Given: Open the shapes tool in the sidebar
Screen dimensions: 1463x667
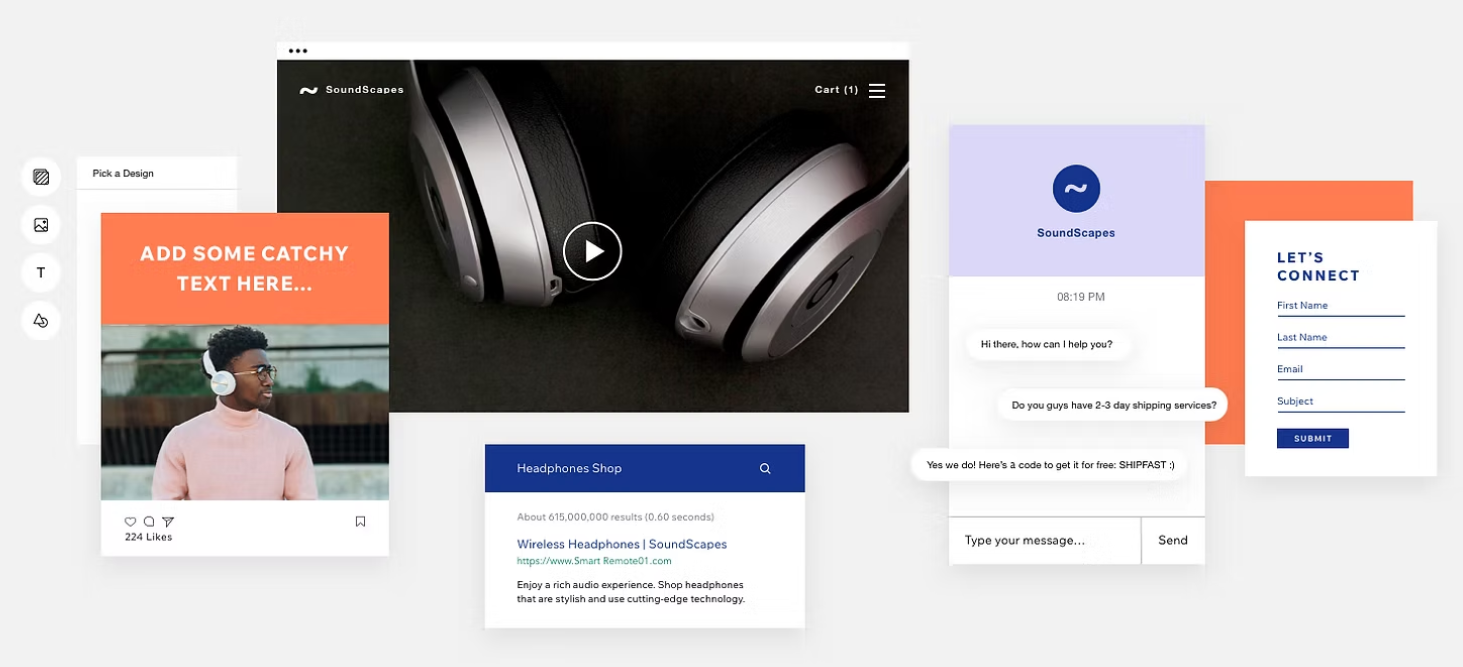Looking at the screenshot, I should pos(41,320).
